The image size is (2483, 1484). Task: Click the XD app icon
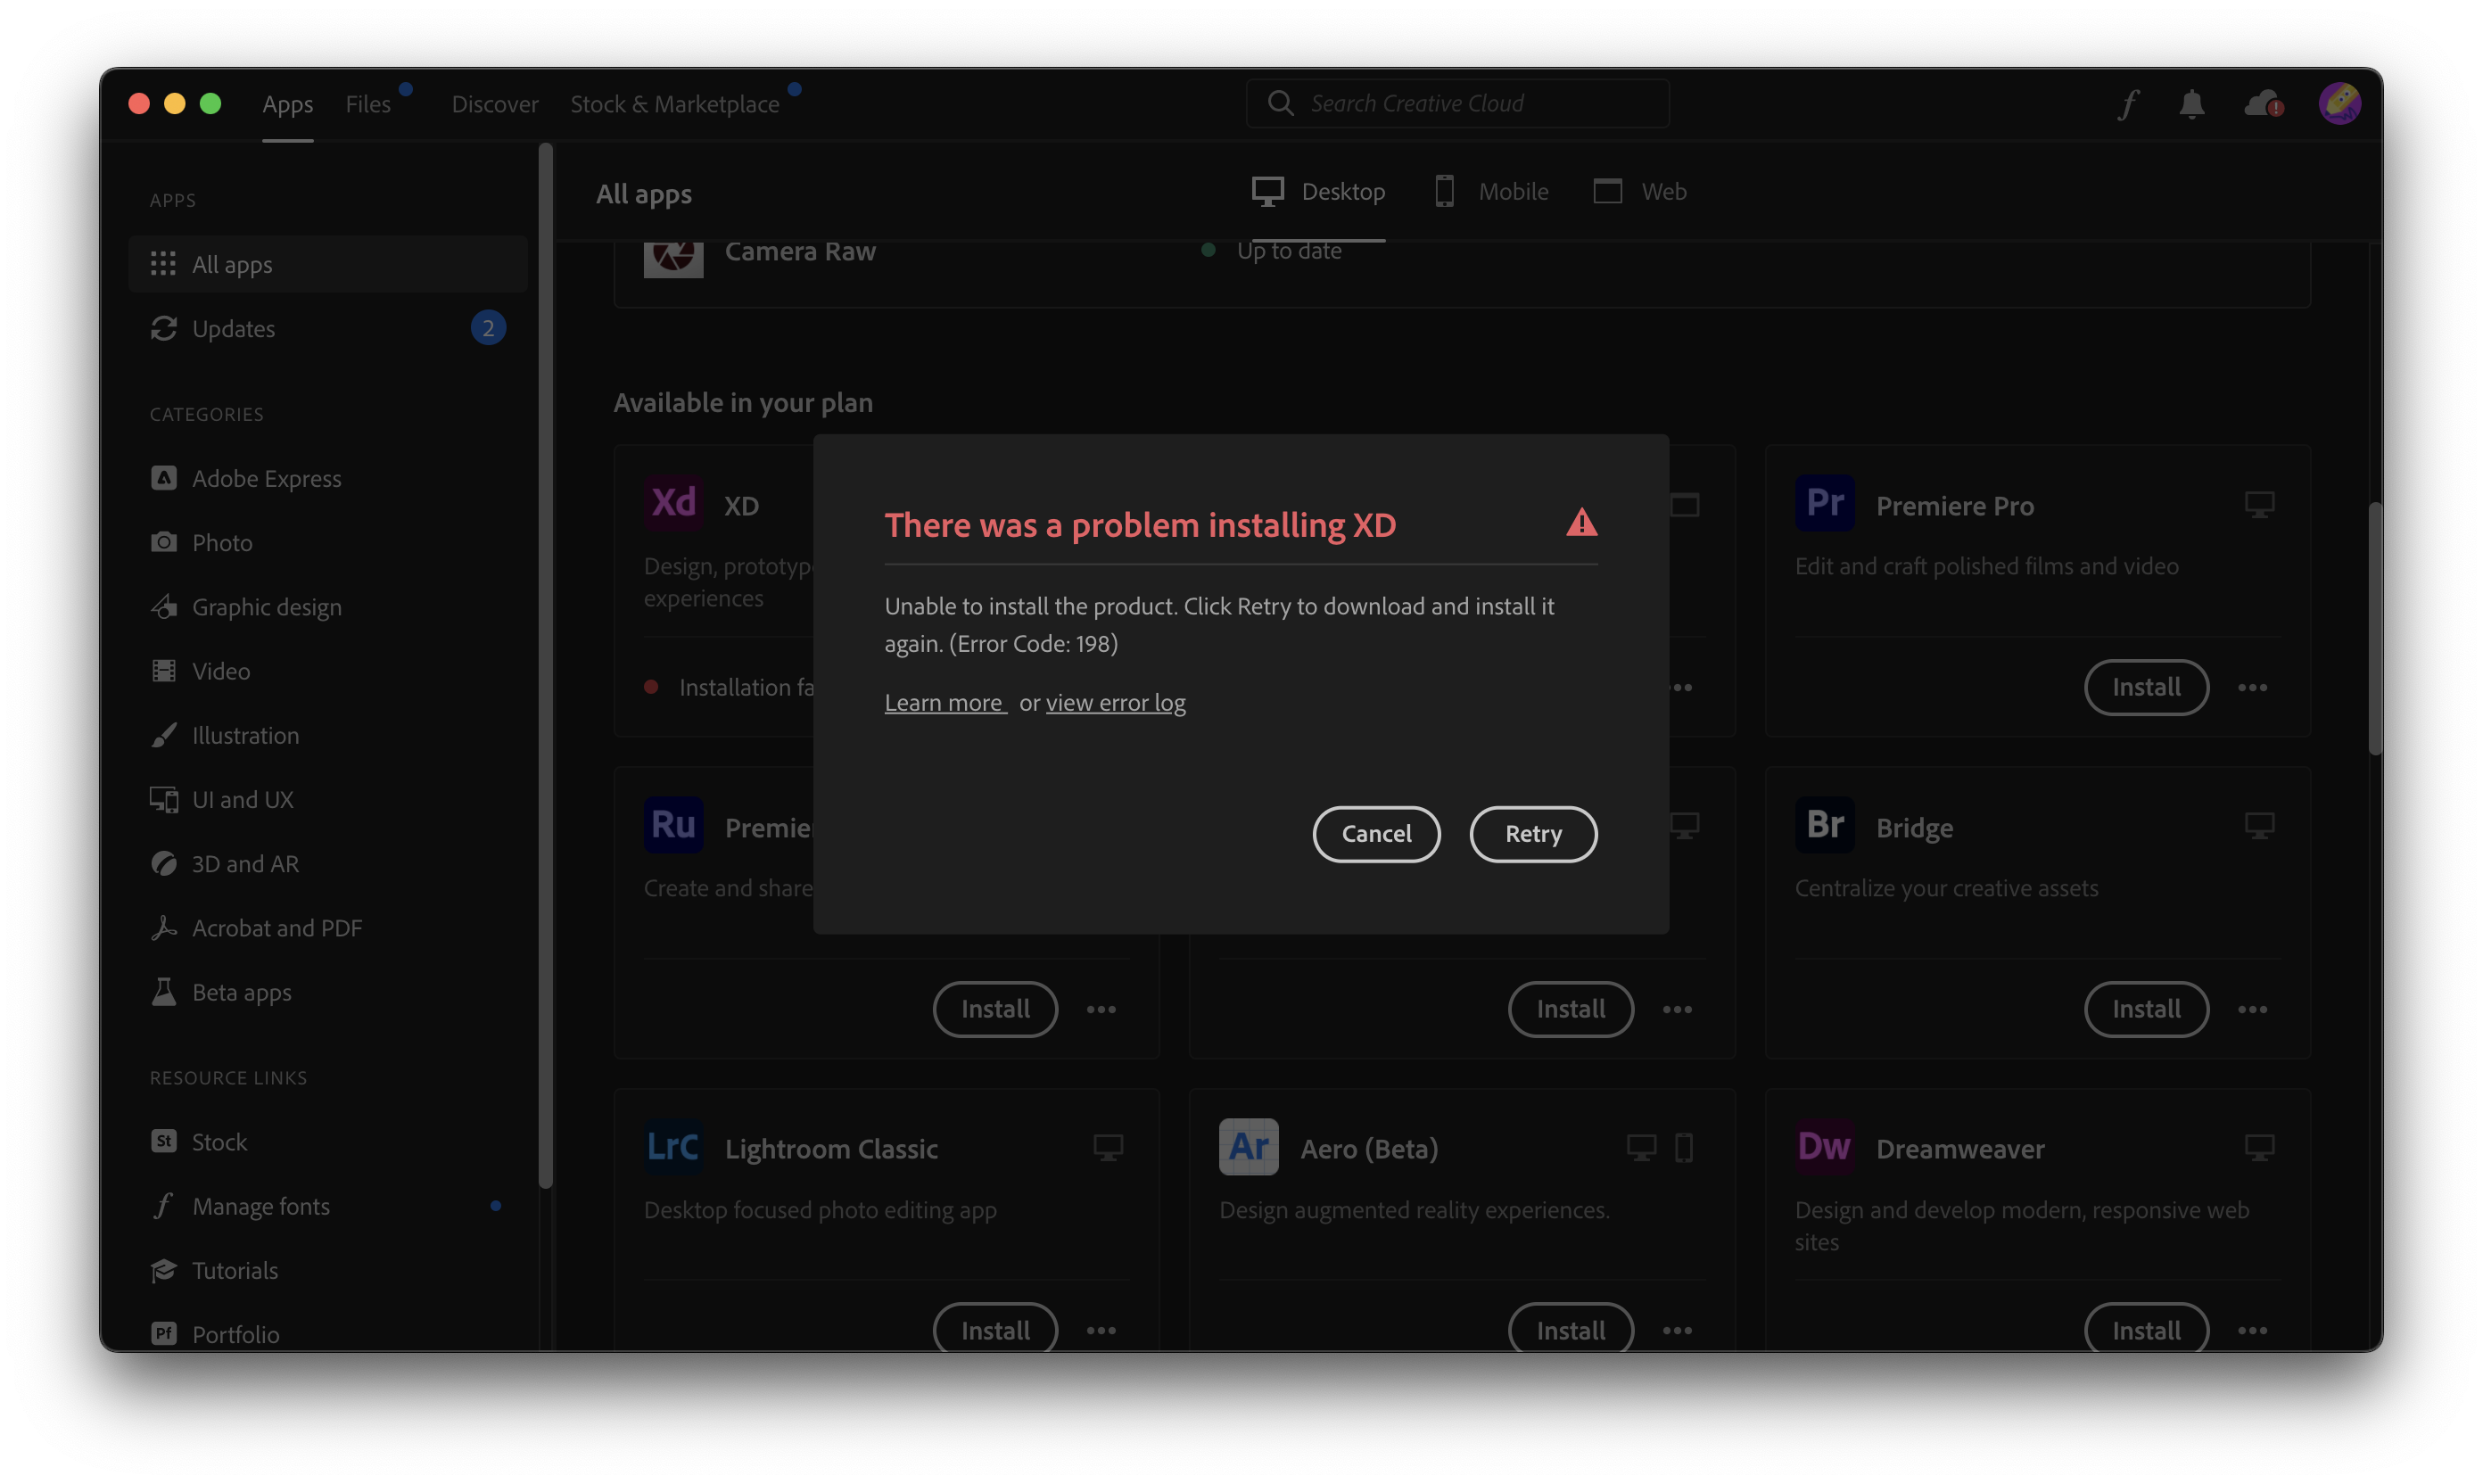(x=673, y=503)
